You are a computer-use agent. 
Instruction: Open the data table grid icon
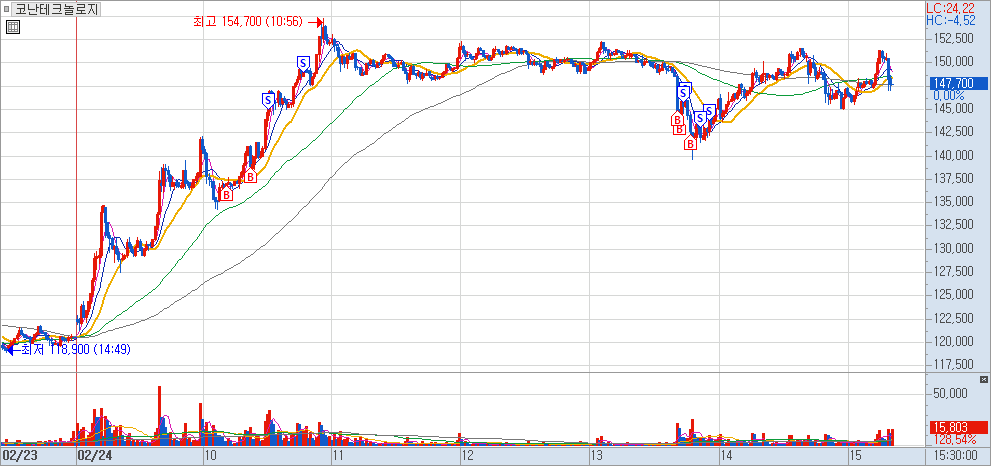click(13, 27)
